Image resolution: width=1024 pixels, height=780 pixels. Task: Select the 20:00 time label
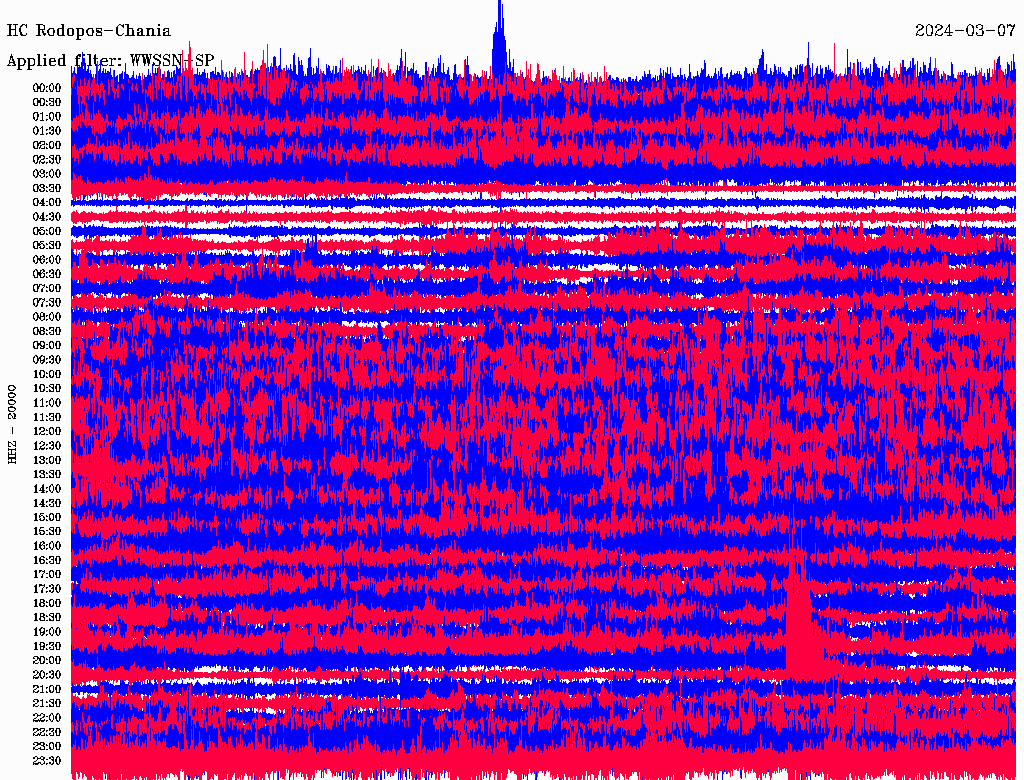click(x=47, y=660)
